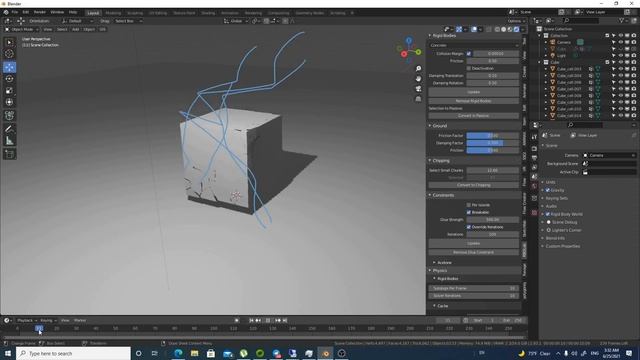Open the World properties tab icon
Viewport: 640px width, 360px height.
click(534, 186)
